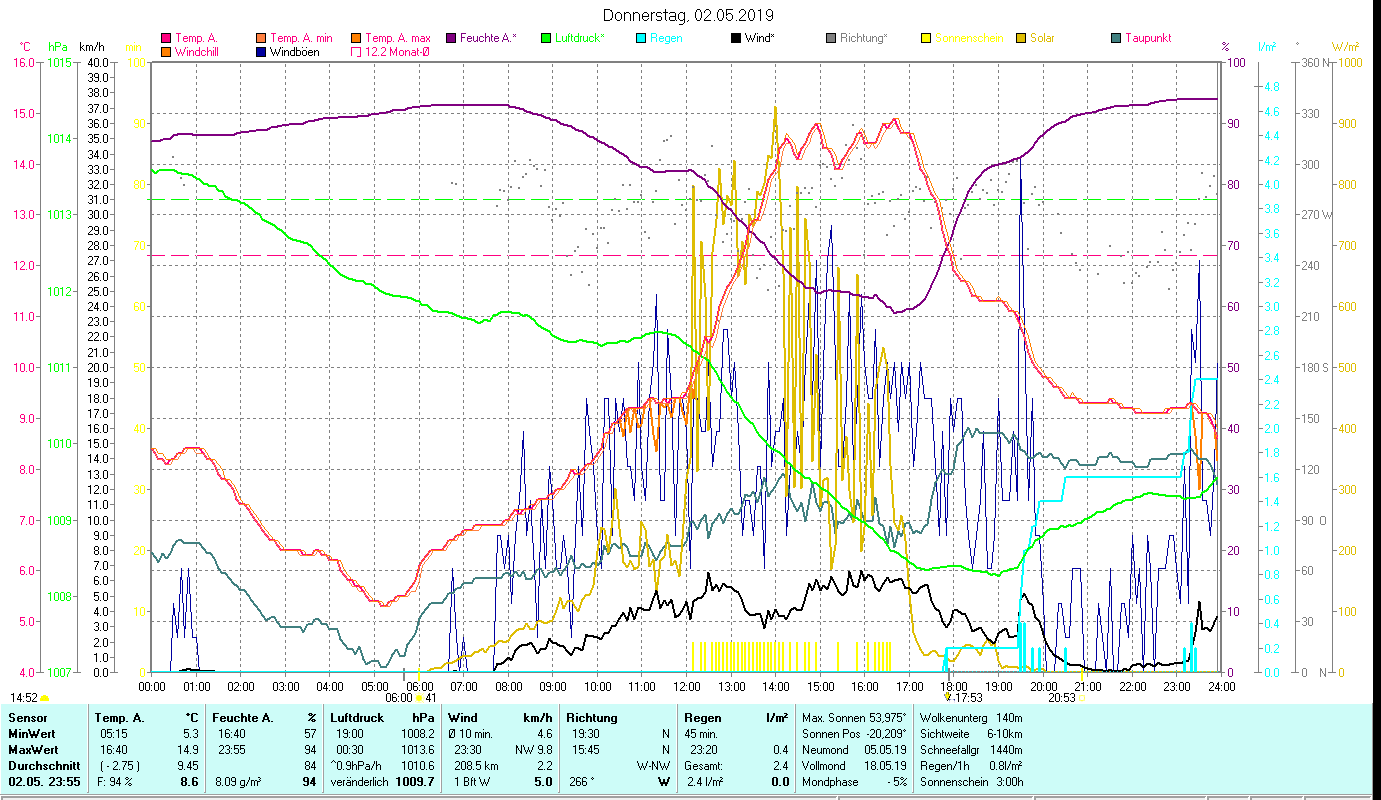Click the Gesamt: rain total label
Viewport: 1381px width, 800px height.
pos(704,766)
